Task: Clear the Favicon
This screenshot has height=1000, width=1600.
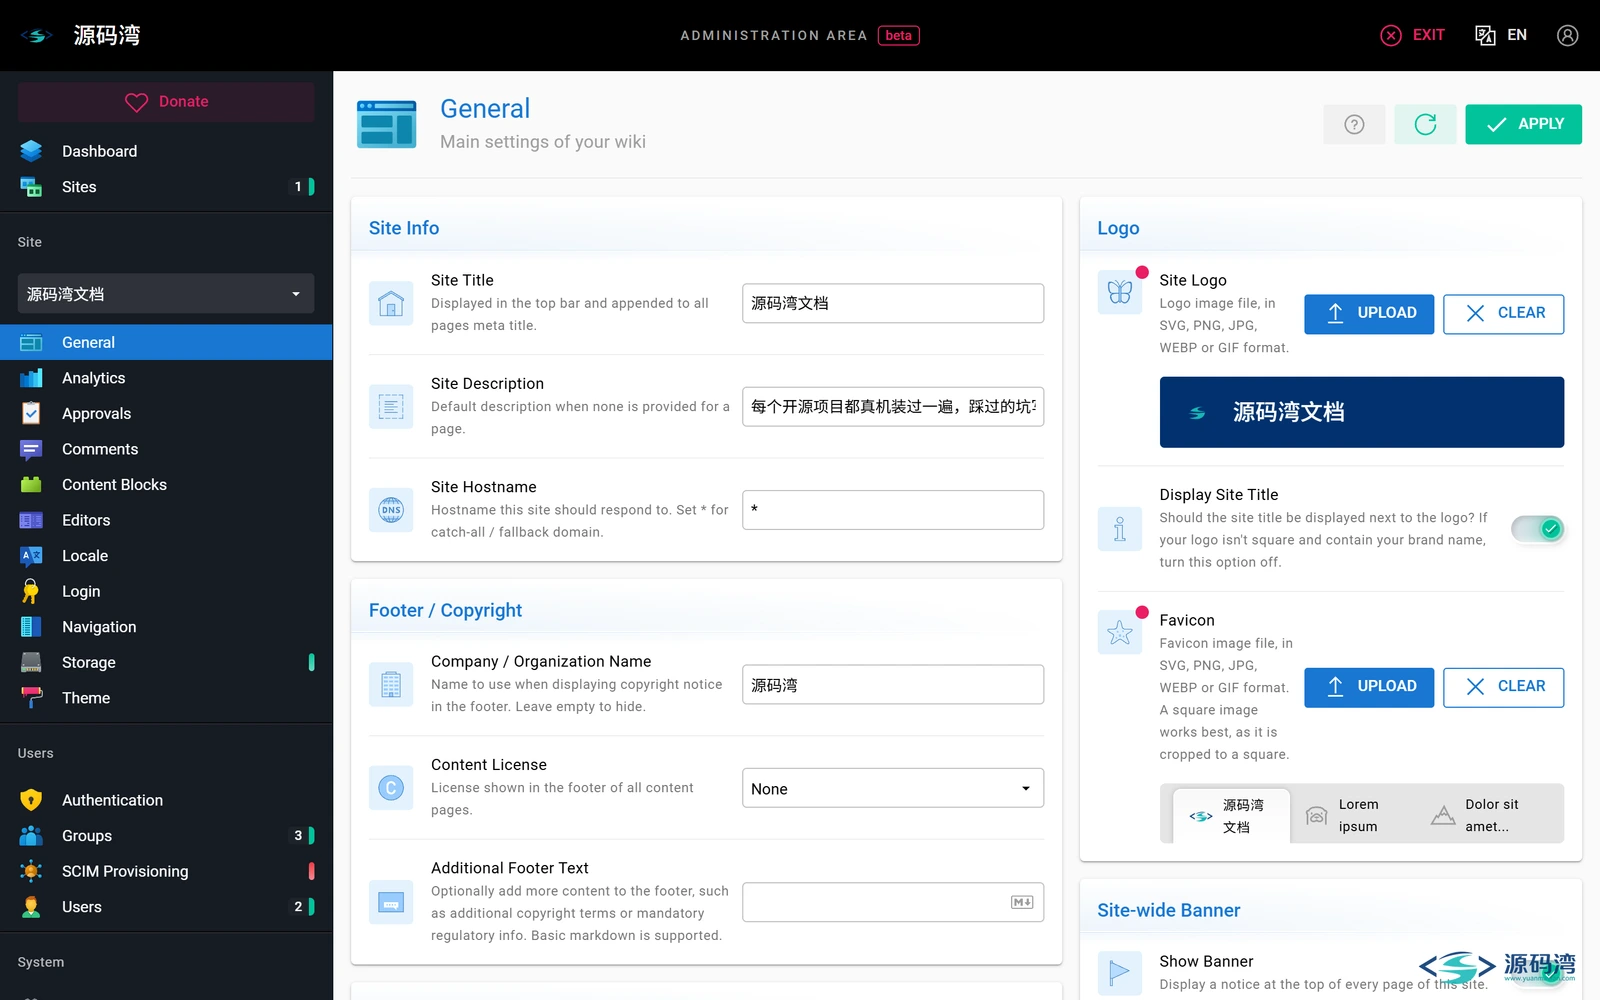Action: [1504, 687]
